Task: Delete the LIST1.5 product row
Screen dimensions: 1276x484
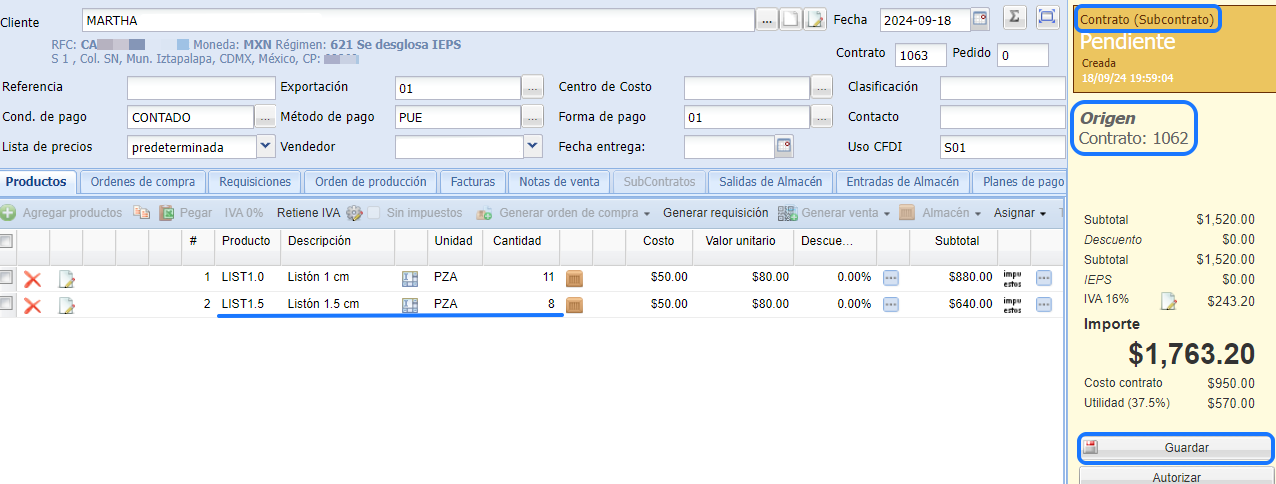Action: point(32,305)
